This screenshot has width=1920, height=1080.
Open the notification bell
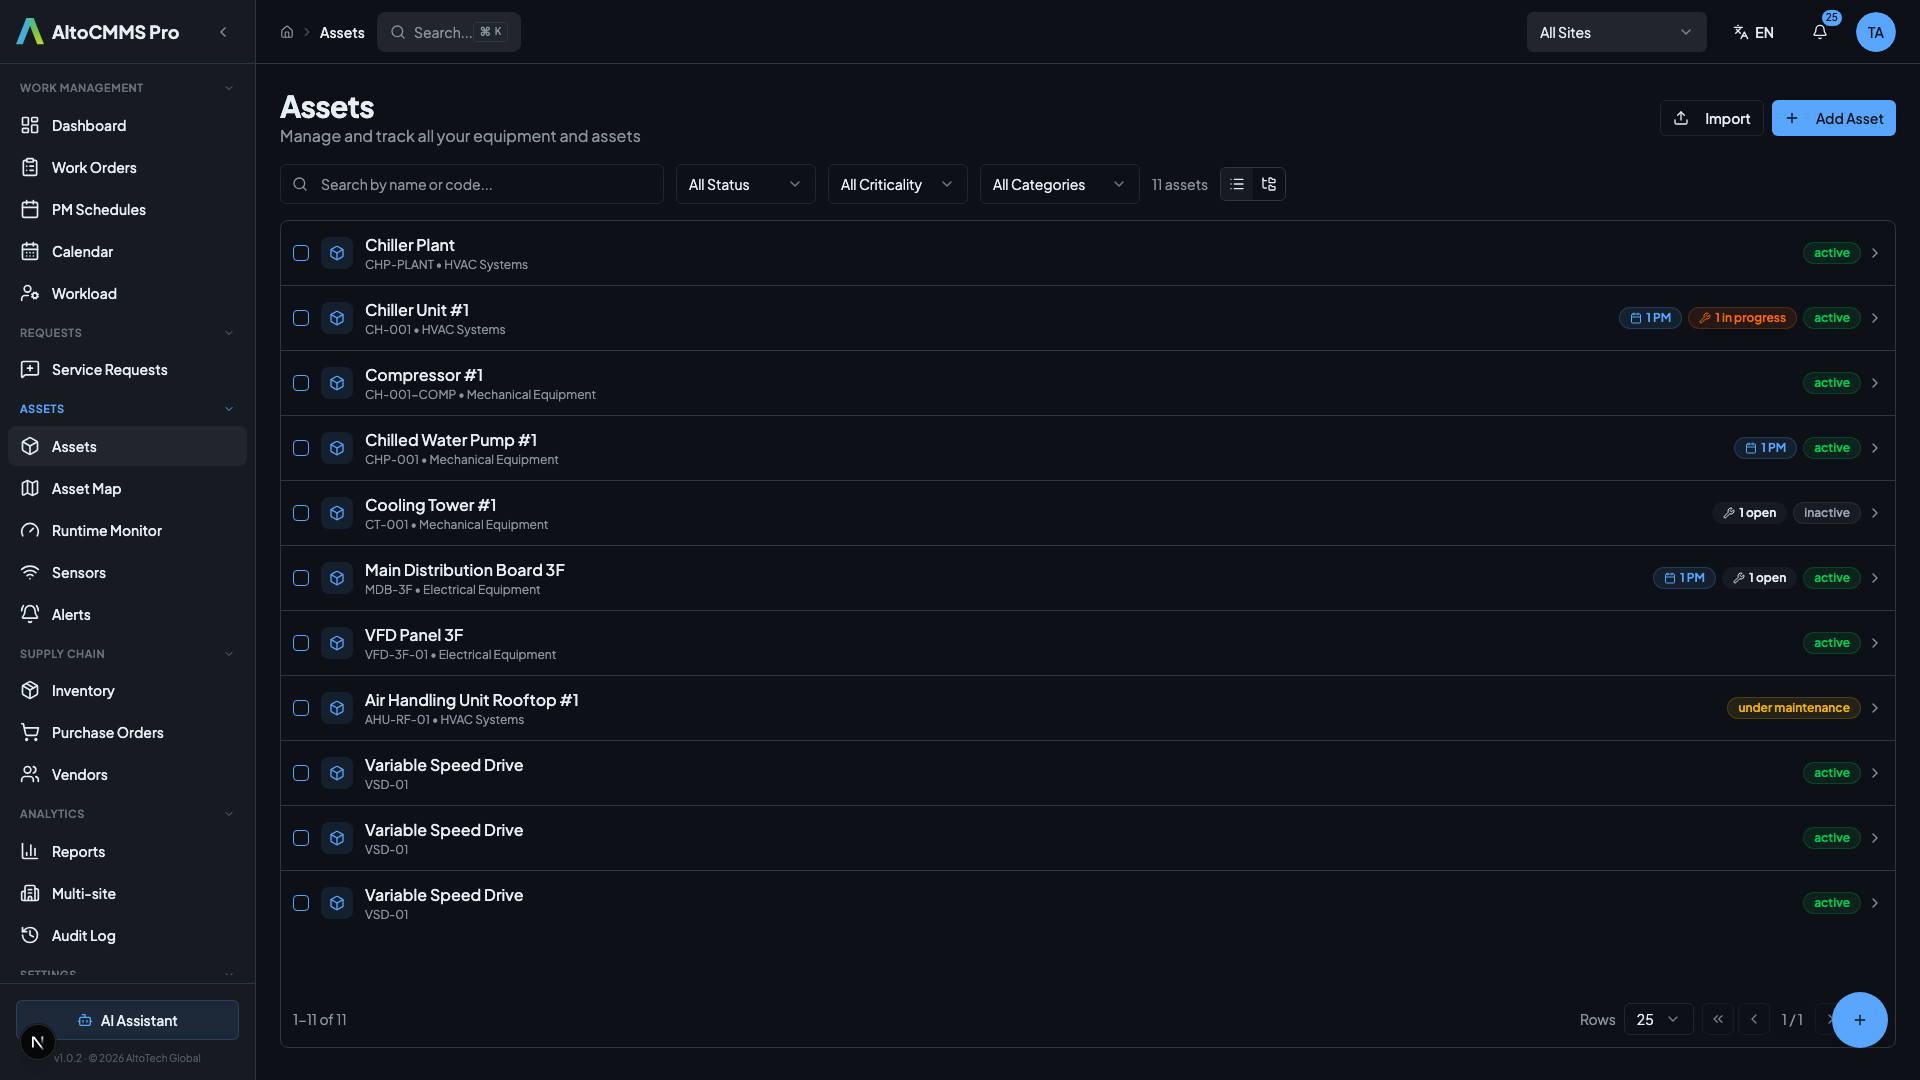point(1819,32)
